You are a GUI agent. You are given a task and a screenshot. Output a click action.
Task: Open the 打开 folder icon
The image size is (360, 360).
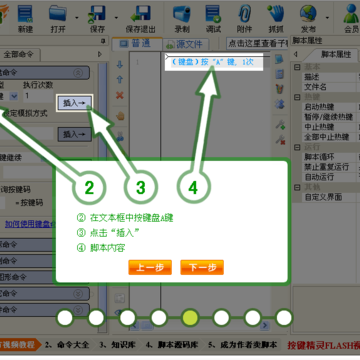tap(58, 13)
